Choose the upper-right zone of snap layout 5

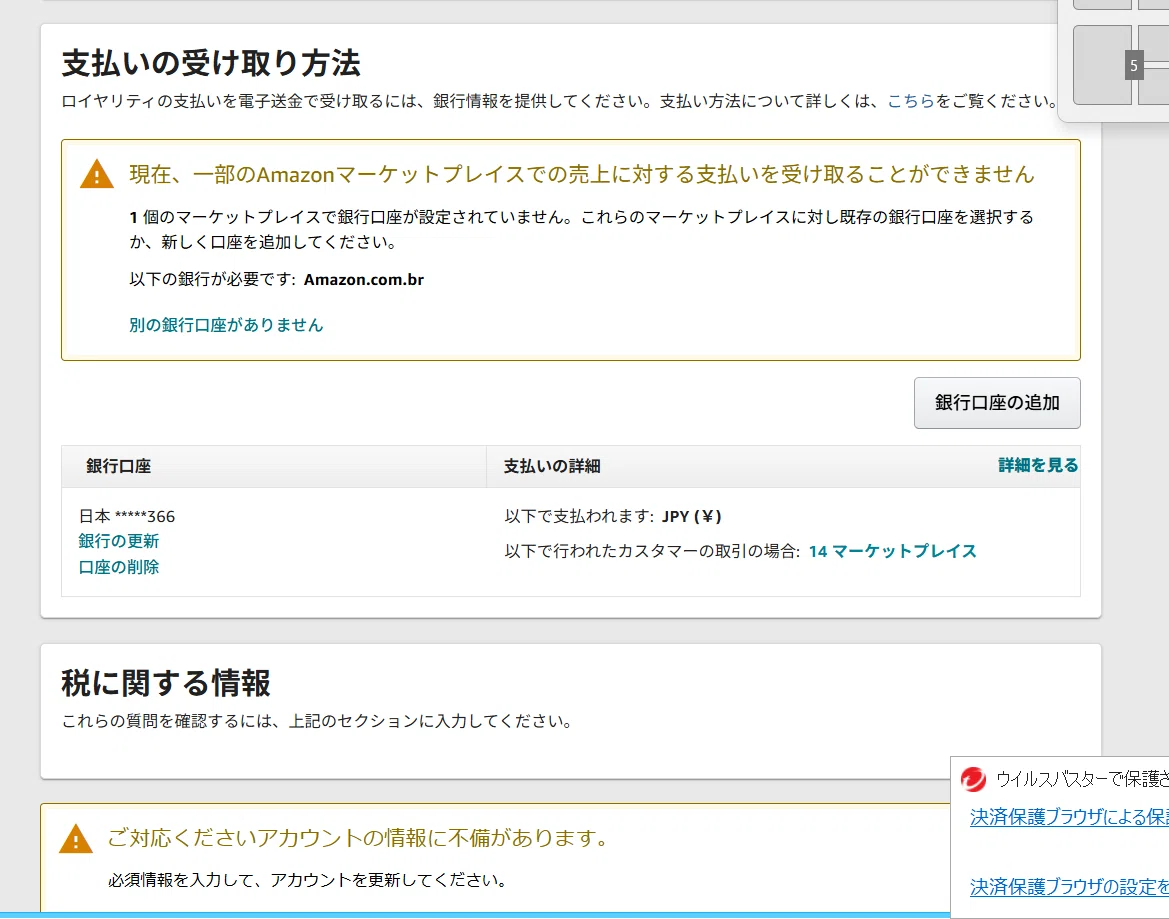(x=1154, y=42)
